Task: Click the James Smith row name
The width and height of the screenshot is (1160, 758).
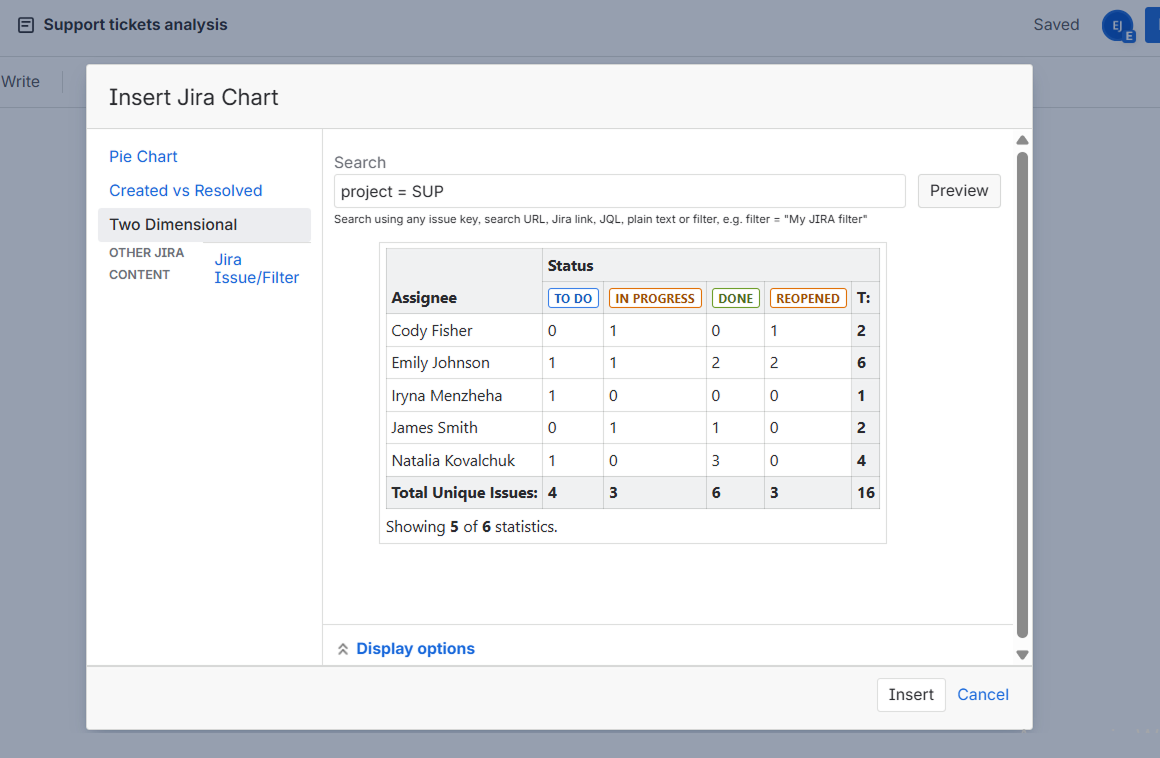Action: [x=434, y=428]
